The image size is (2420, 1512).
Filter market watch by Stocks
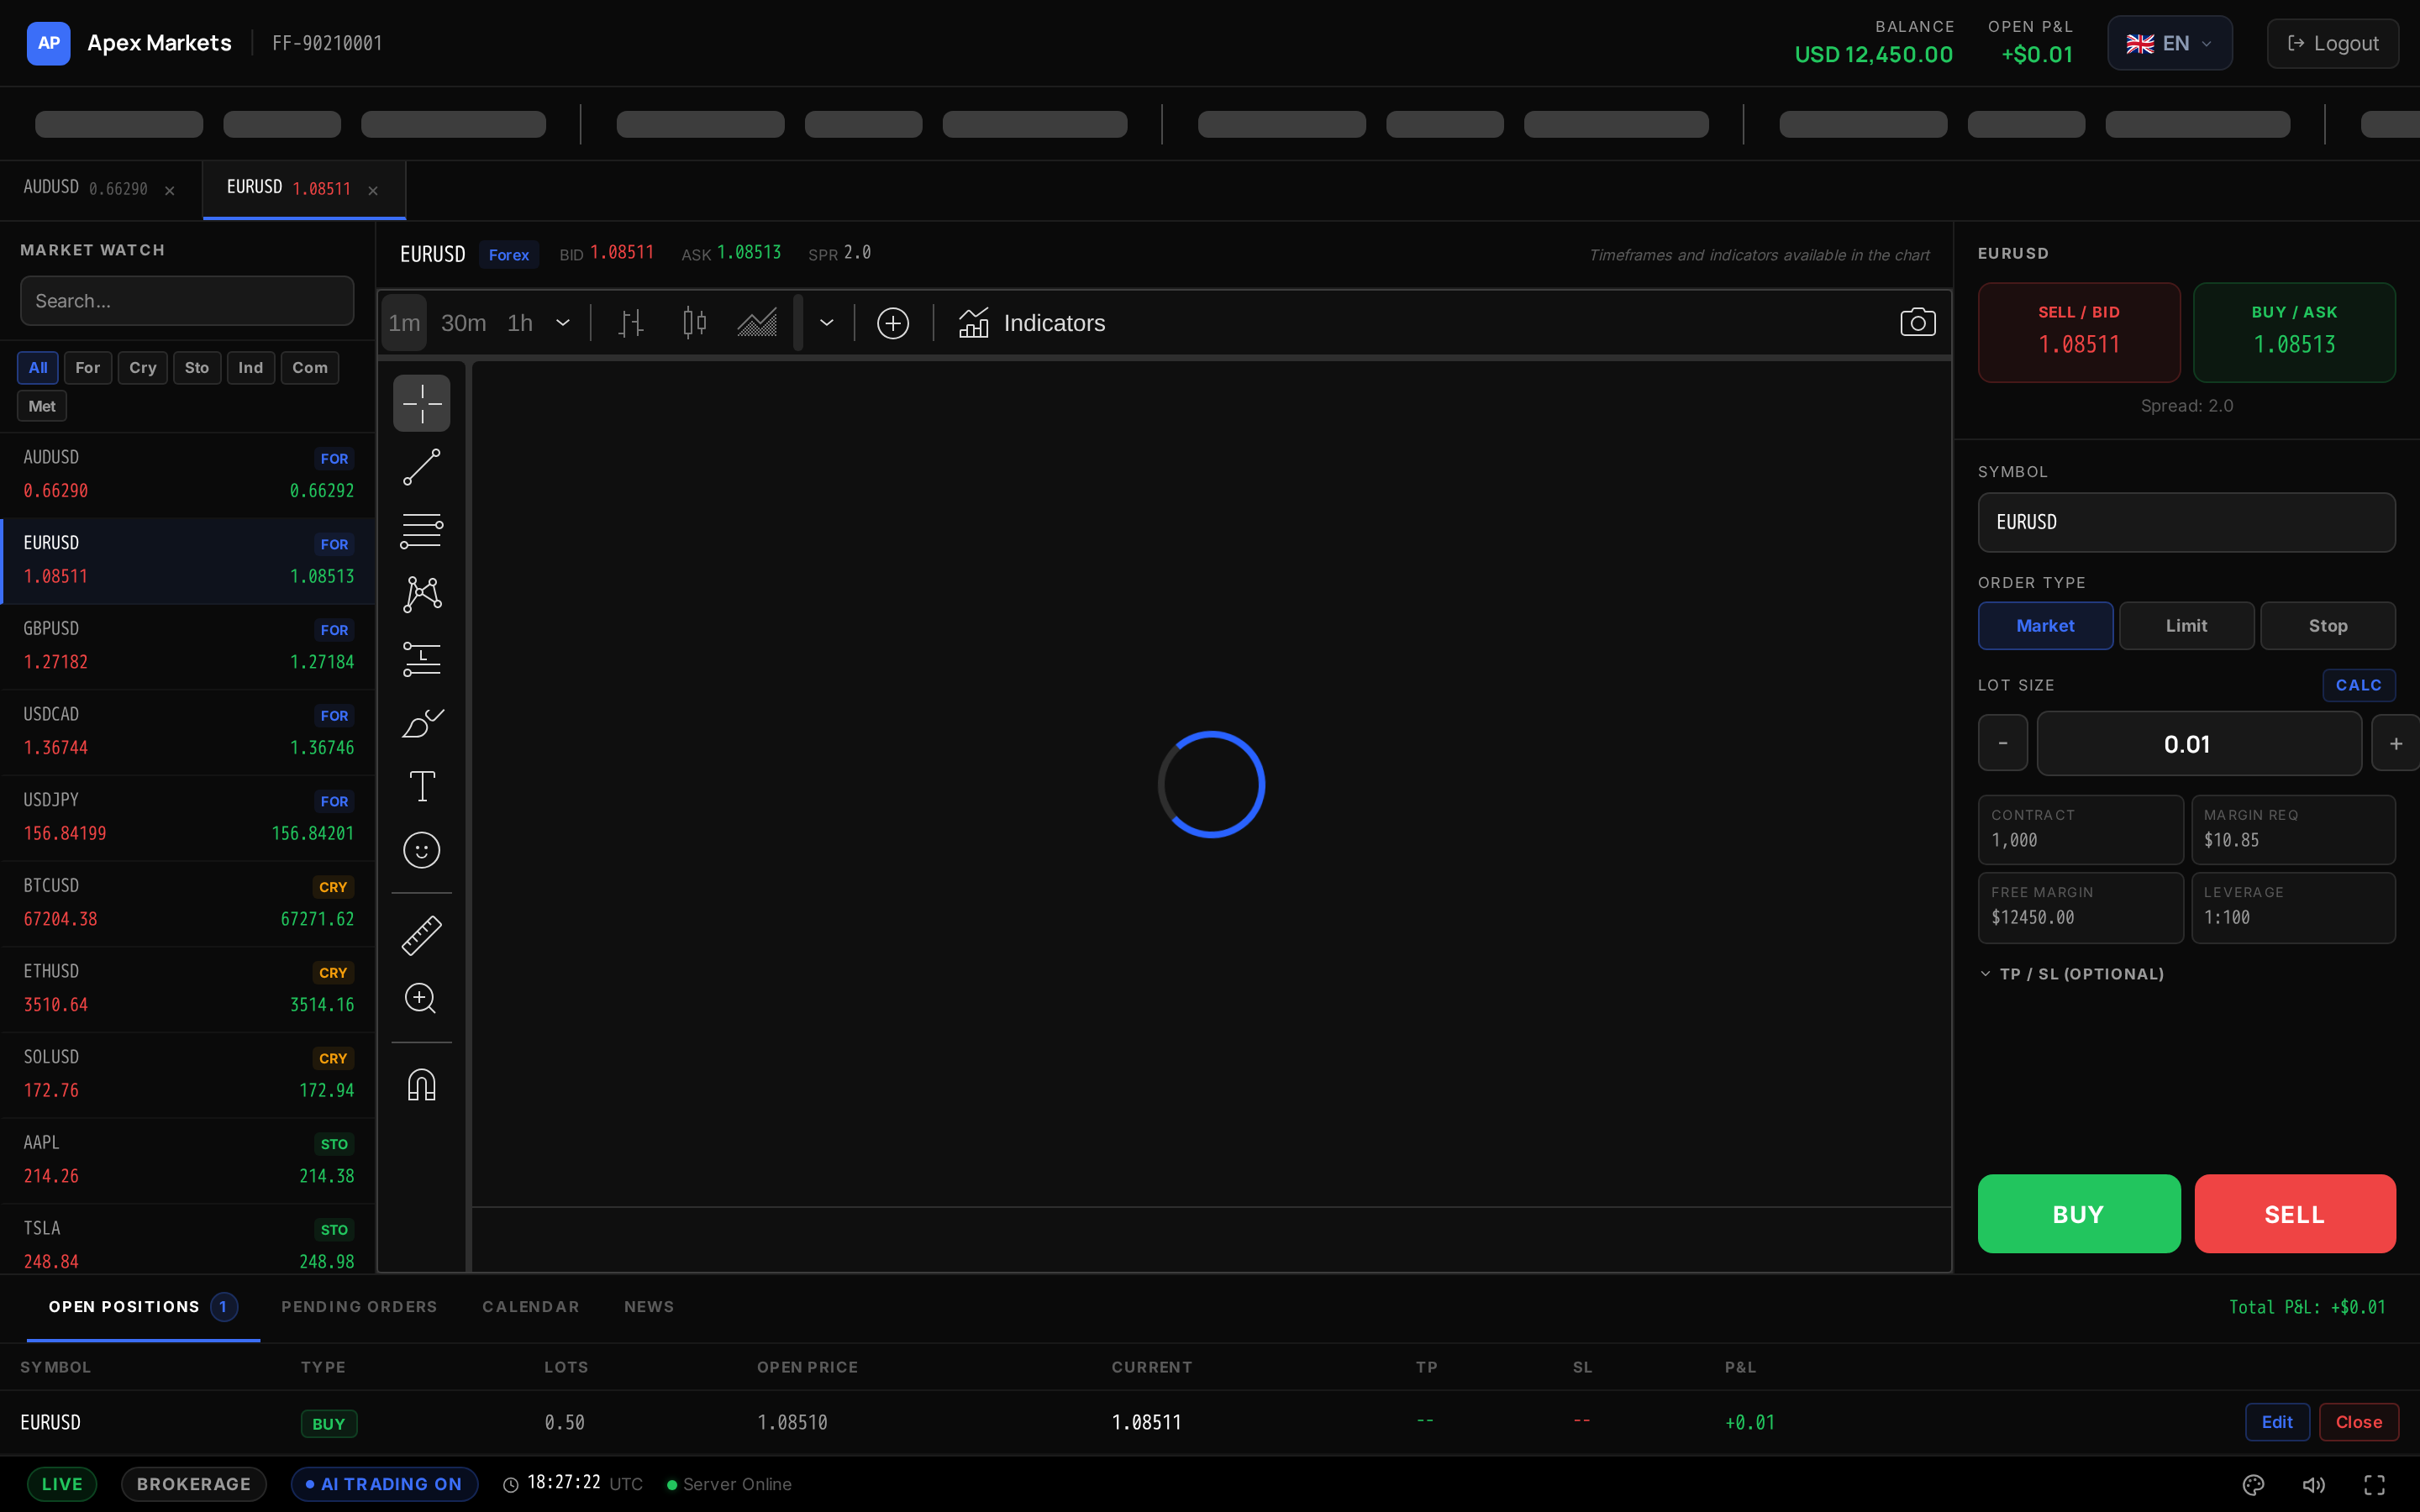[x=197, y=368]
